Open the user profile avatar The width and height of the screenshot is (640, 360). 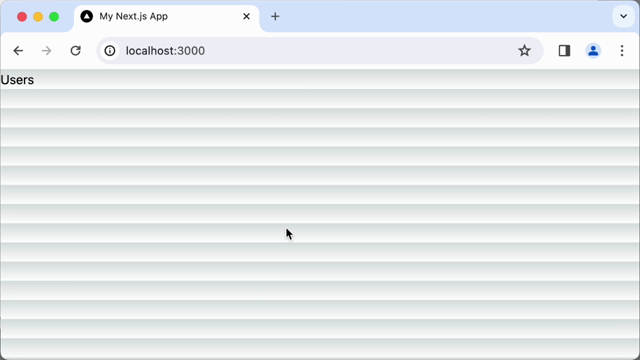click(x=593, y=51)
